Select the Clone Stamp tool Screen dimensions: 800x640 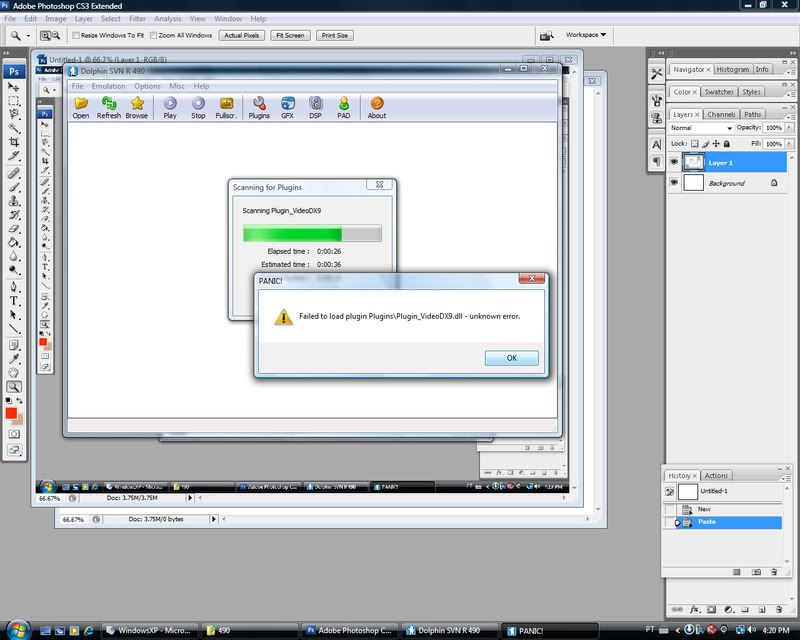(x=13, y=201)
